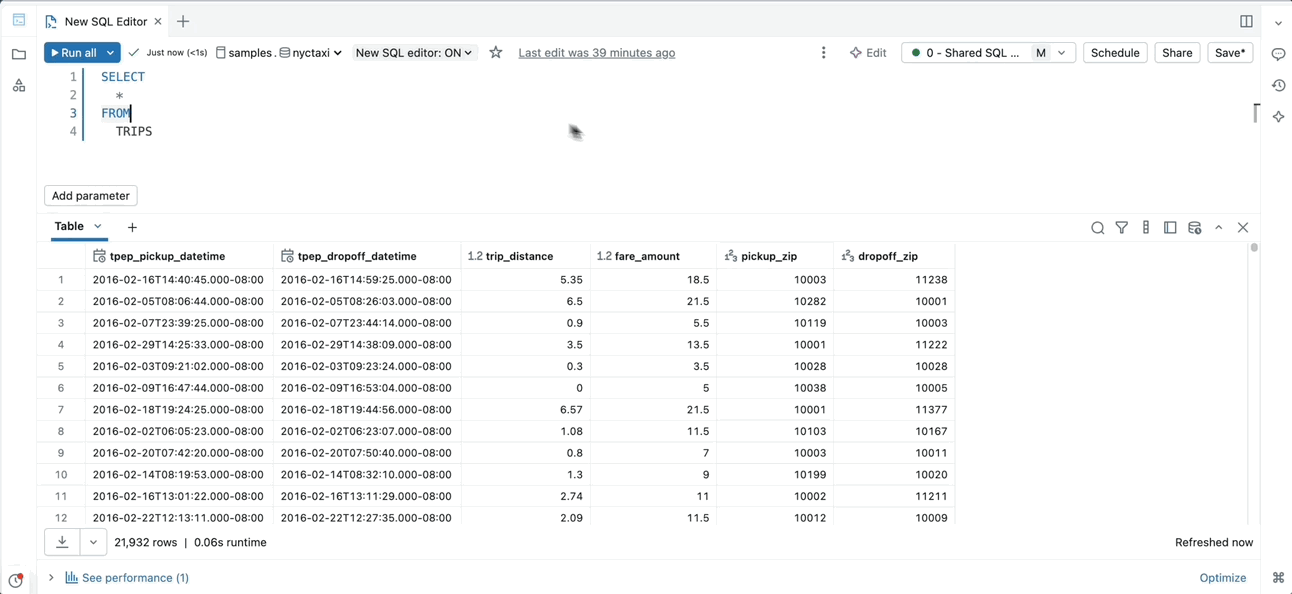Click the search icon in results toolbar

[x=1097, y=228]
